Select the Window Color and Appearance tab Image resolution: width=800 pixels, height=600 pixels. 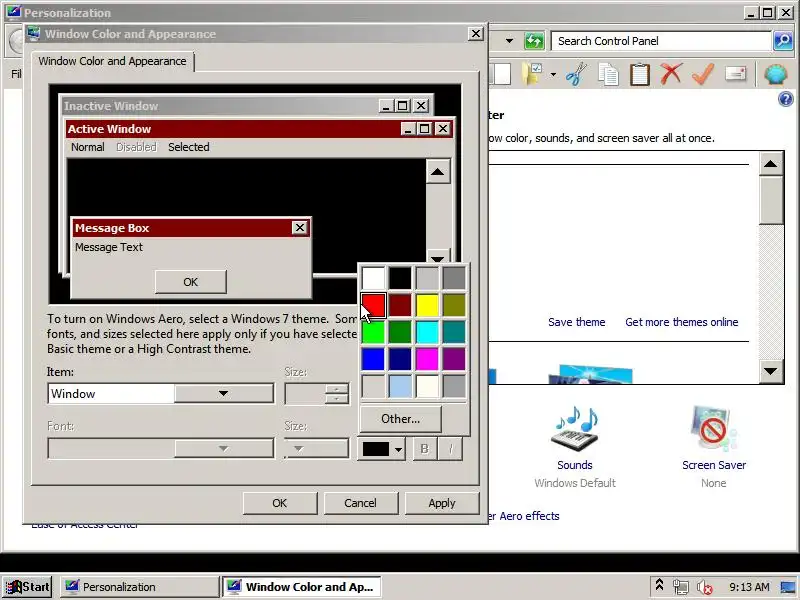[112, 61]
